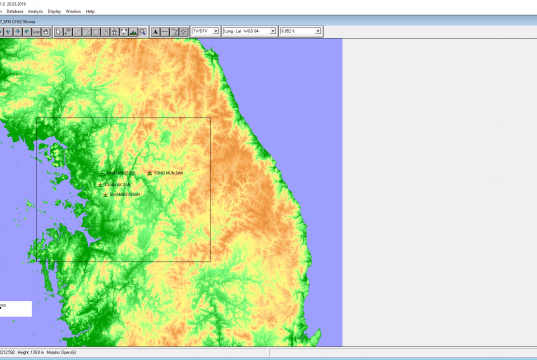
Task: Open the scale value dropdown arrow
Action: 318,31
